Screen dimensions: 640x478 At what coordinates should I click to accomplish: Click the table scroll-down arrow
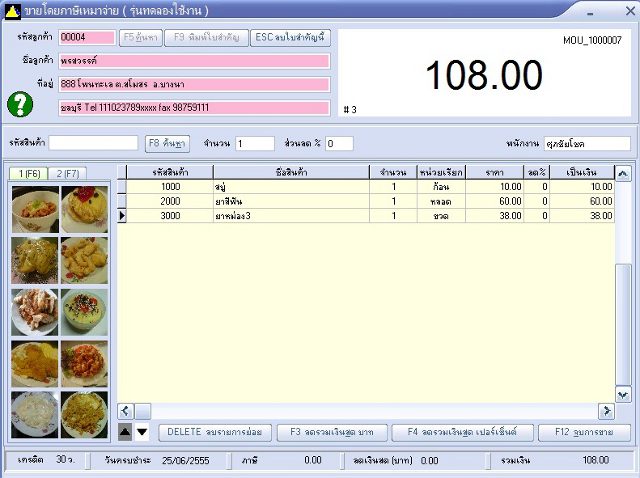623,395
